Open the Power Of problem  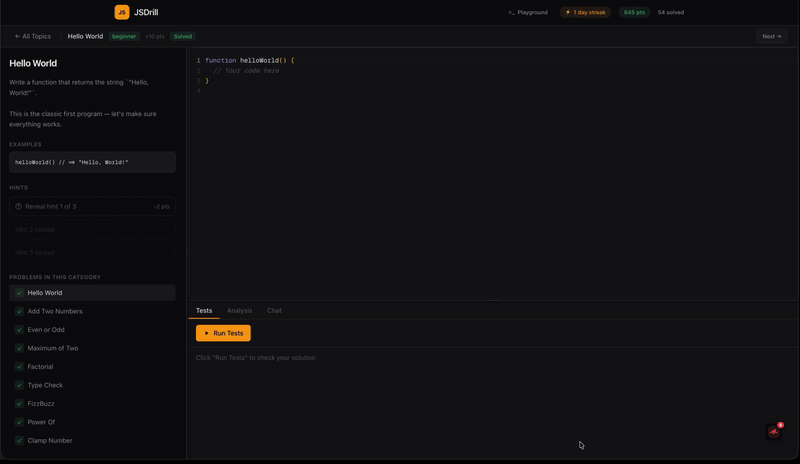[x=92, y=422]
